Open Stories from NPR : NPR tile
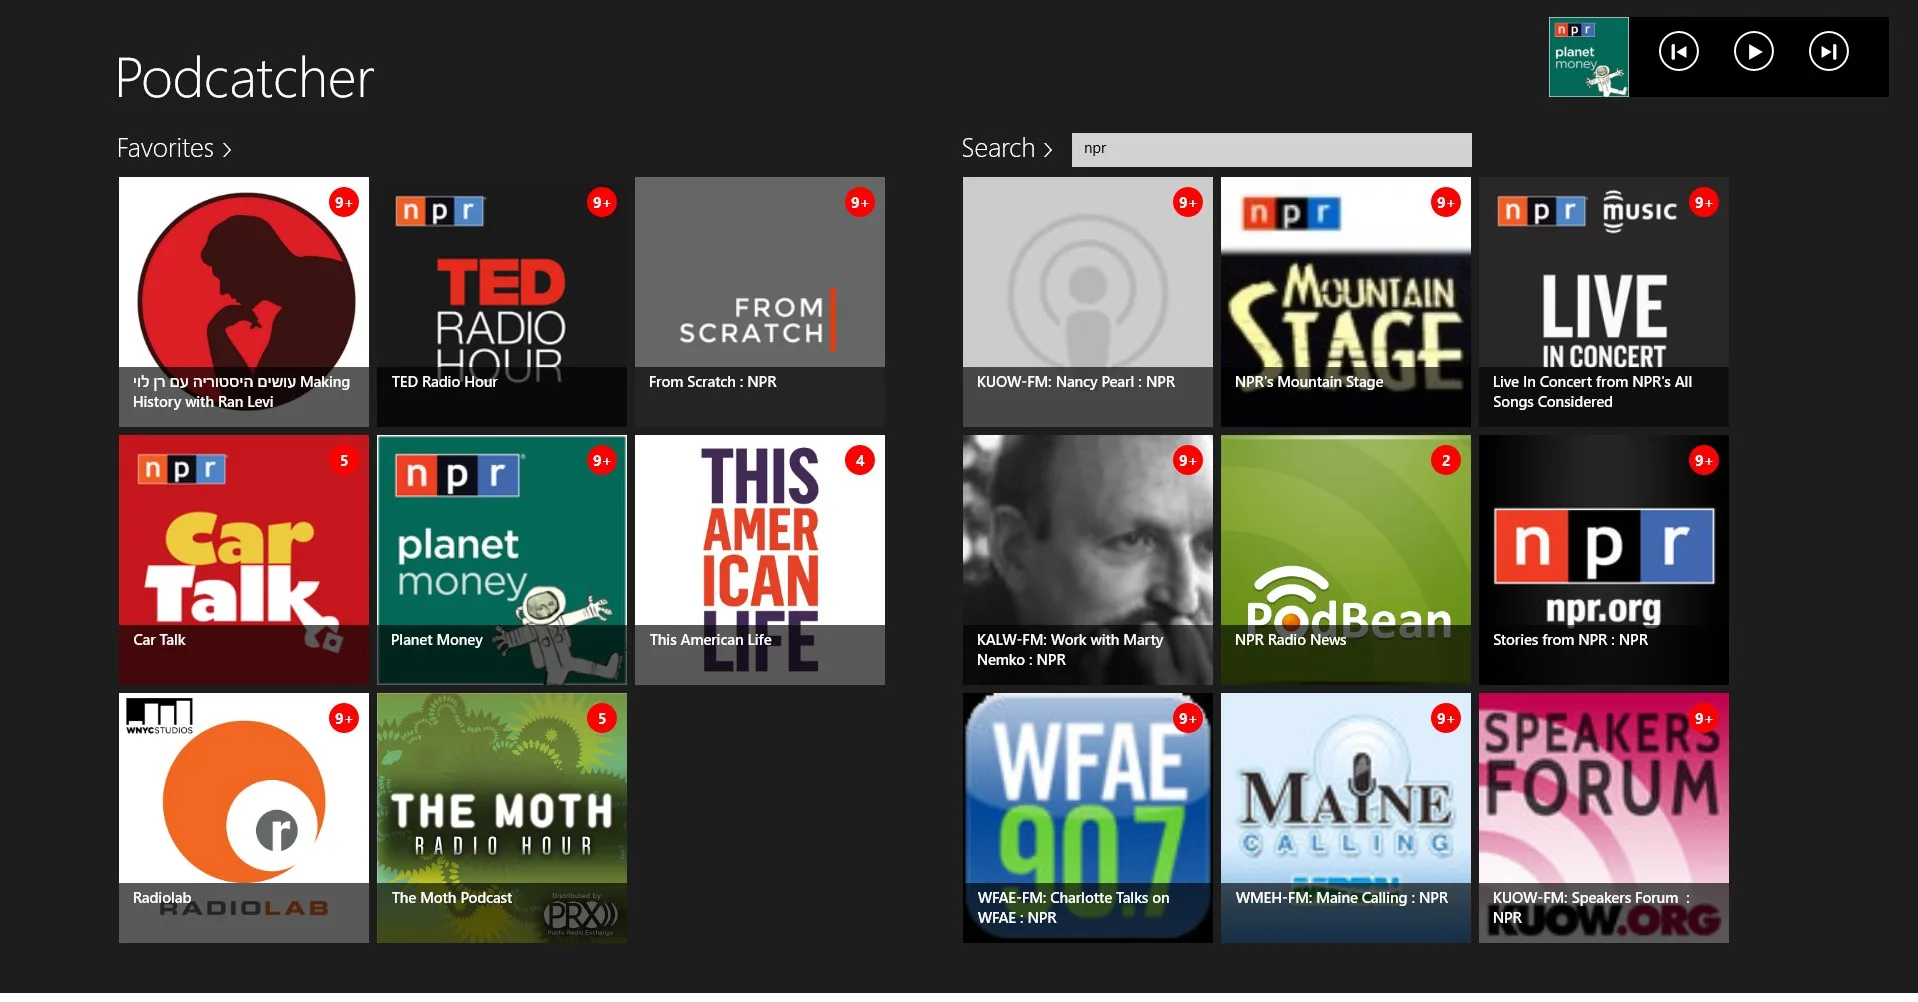Viewport: 1918px width, 1002px height. (1604, 560)
